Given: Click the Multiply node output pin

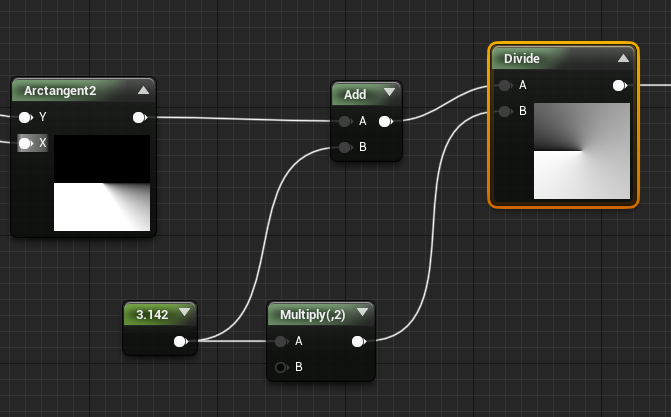Looking at the screenshot, I should pyautogui.click(x=359, y=341).
